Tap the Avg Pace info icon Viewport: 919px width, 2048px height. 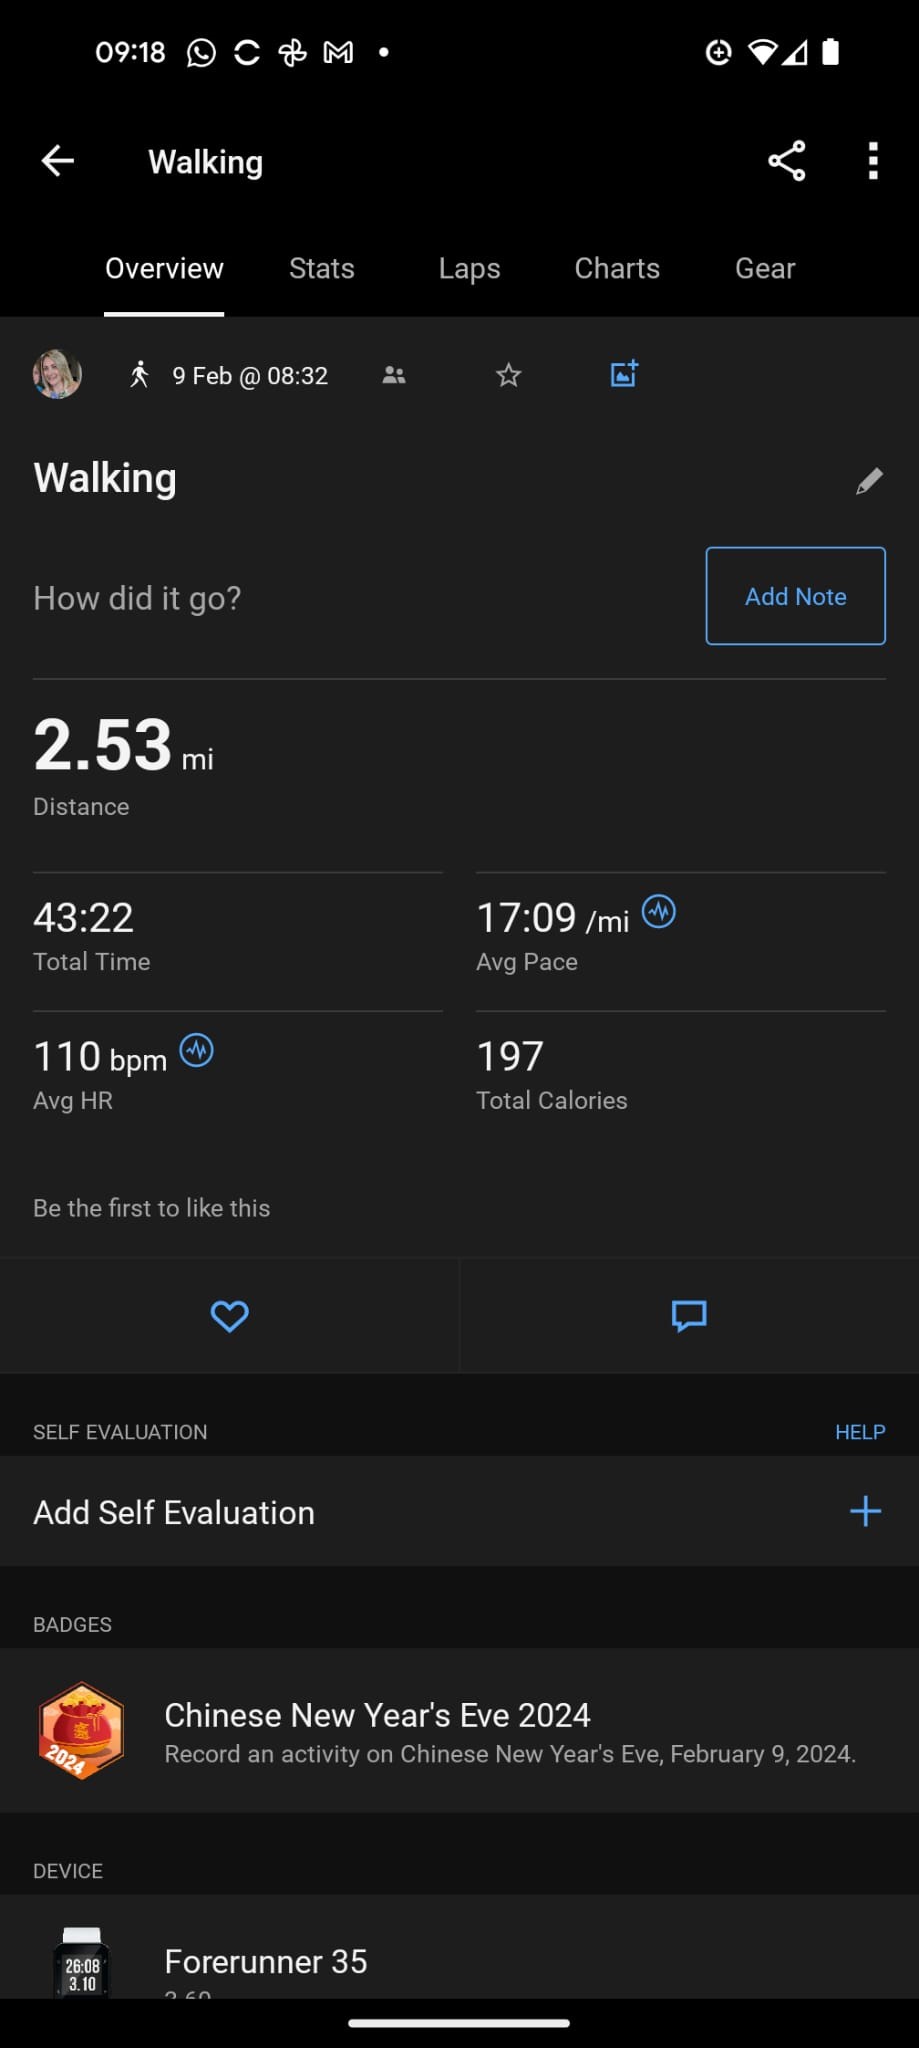tap(659, 912)
